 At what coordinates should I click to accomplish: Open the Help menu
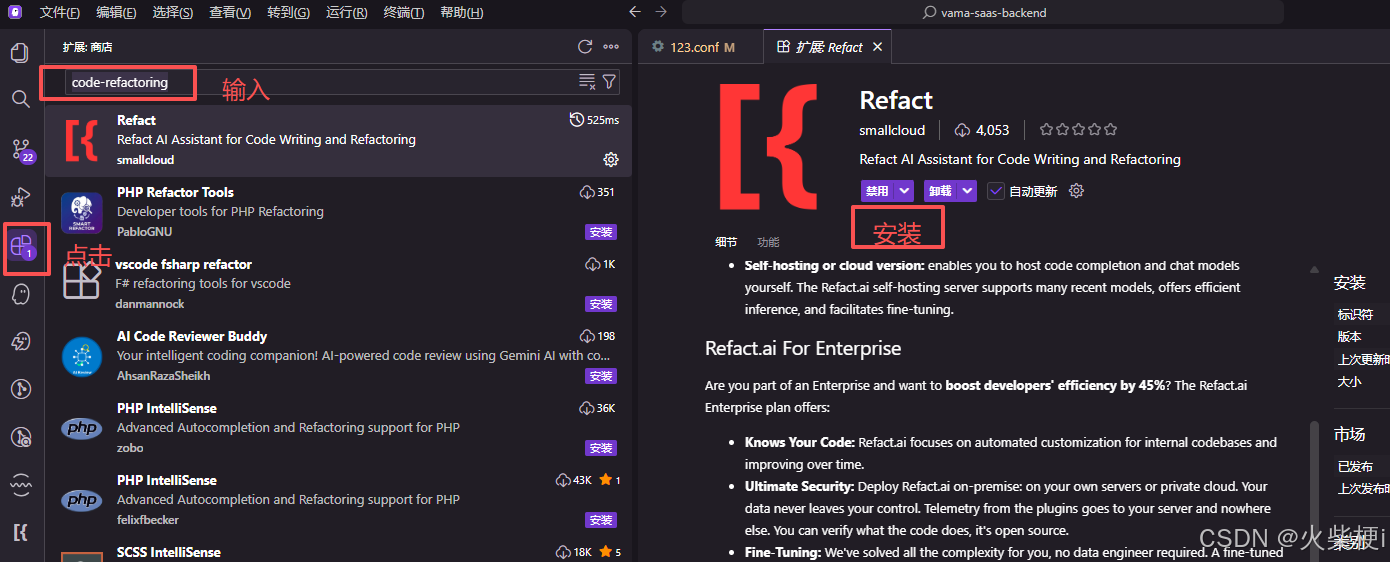pyautogui.click(x=461, y=12)
